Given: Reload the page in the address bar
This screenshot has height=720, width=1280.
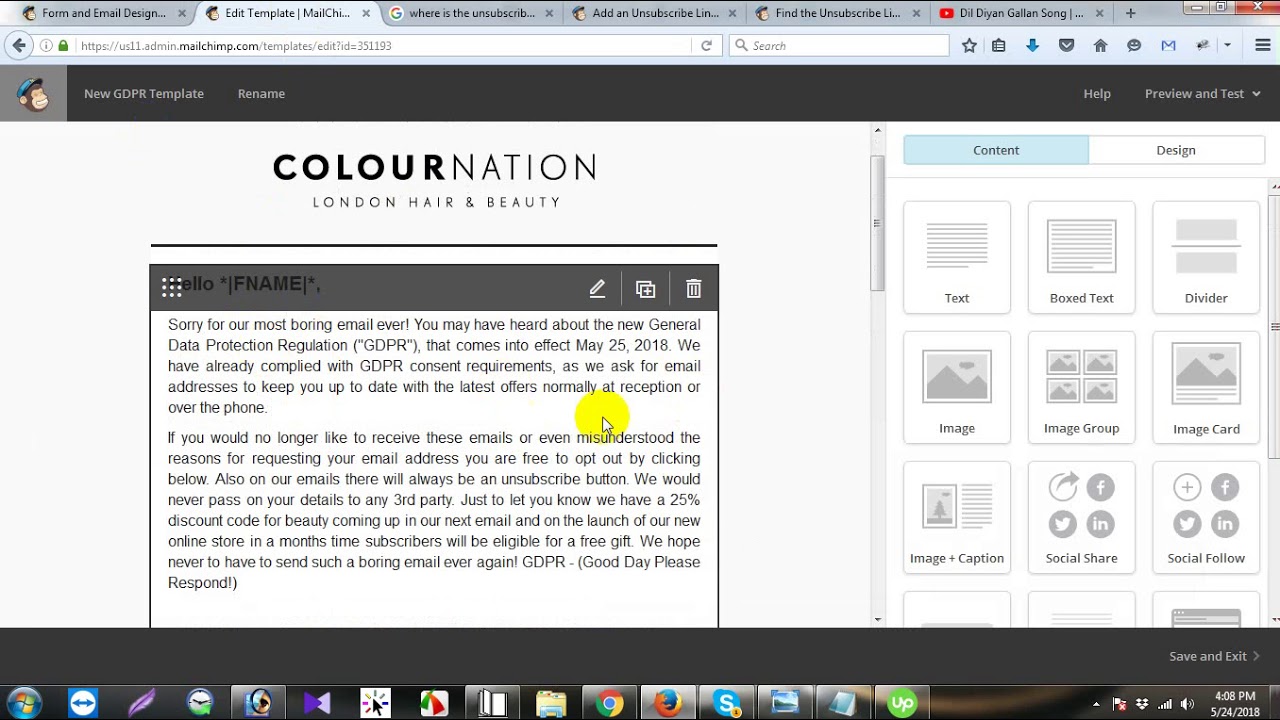Looking at the screenshot, I should point(706,45).
